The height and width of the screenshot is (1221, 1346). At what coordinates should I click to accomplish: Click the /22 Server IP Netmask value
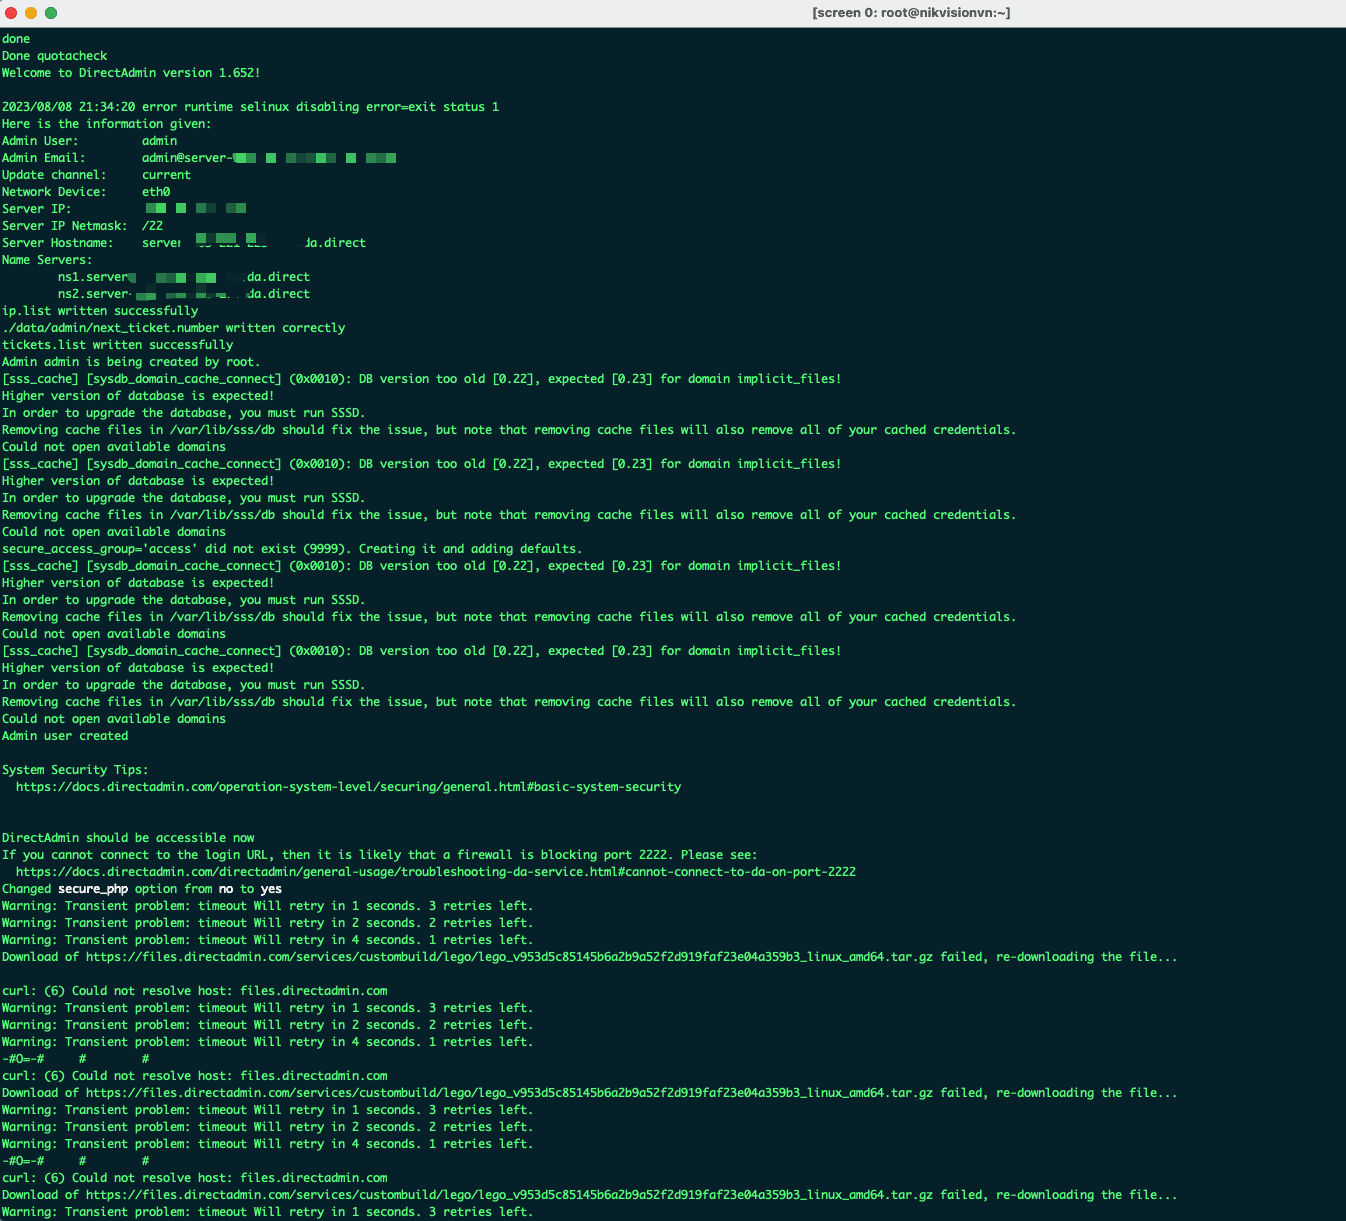152,226
